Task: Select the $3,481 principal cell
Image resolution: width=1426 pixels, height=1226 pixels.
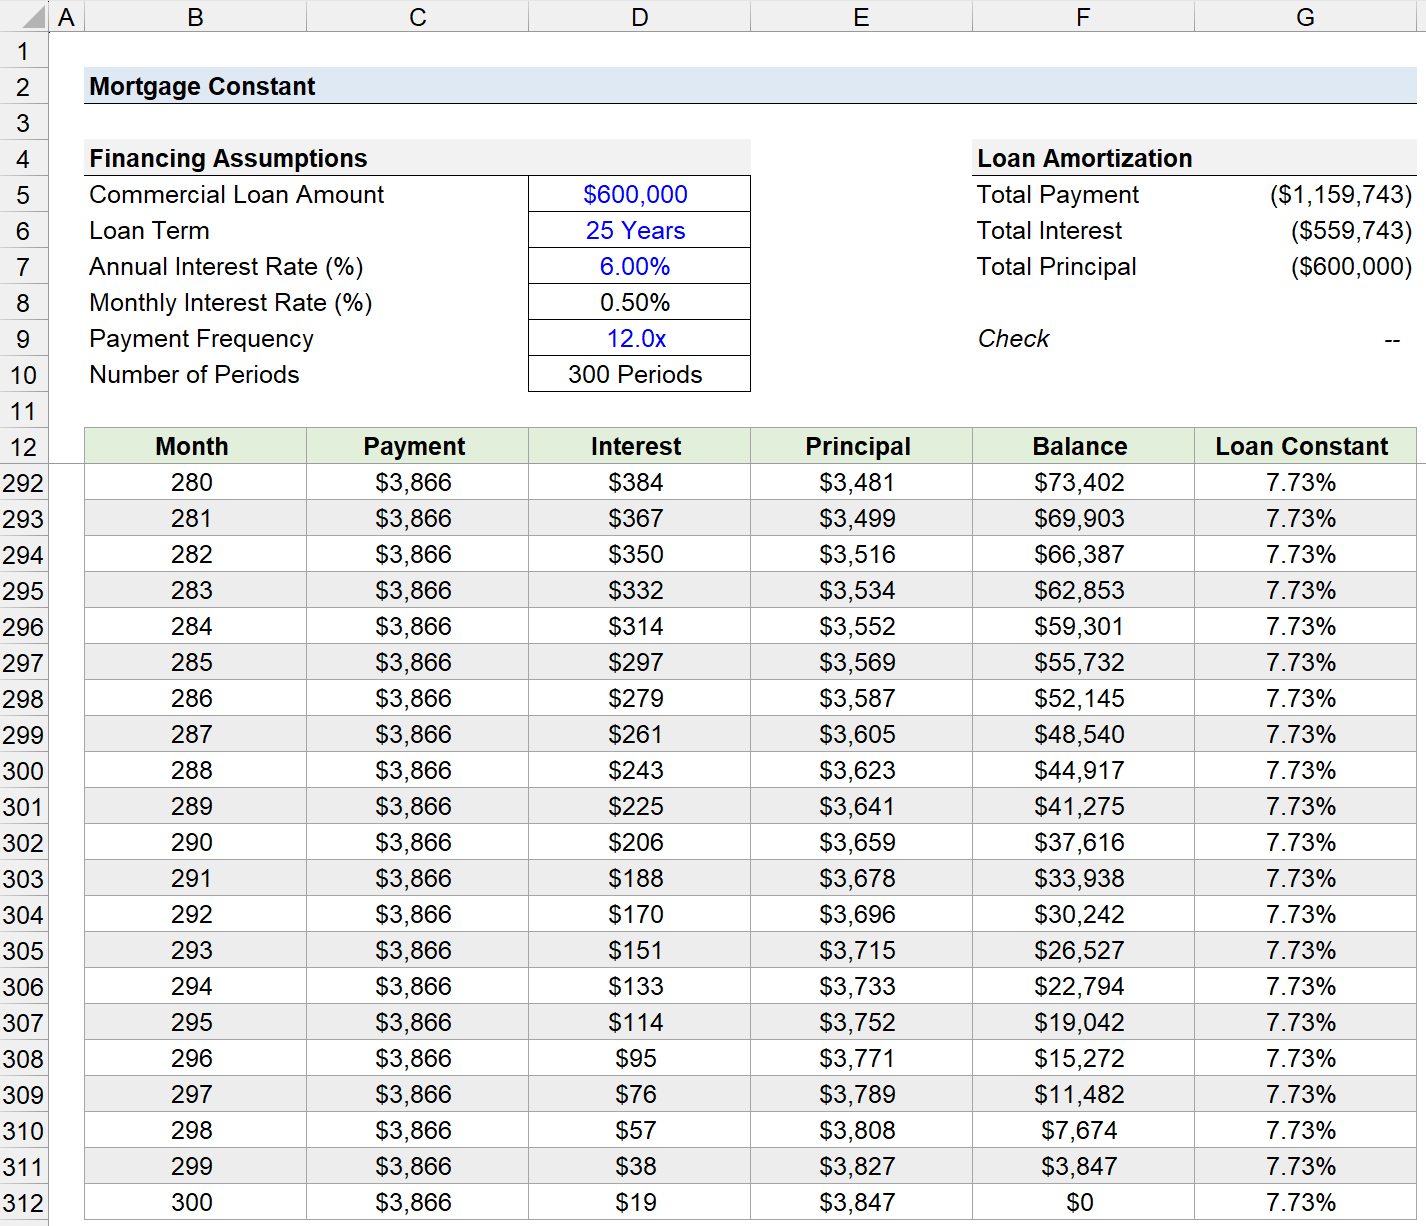Action: 862,483
